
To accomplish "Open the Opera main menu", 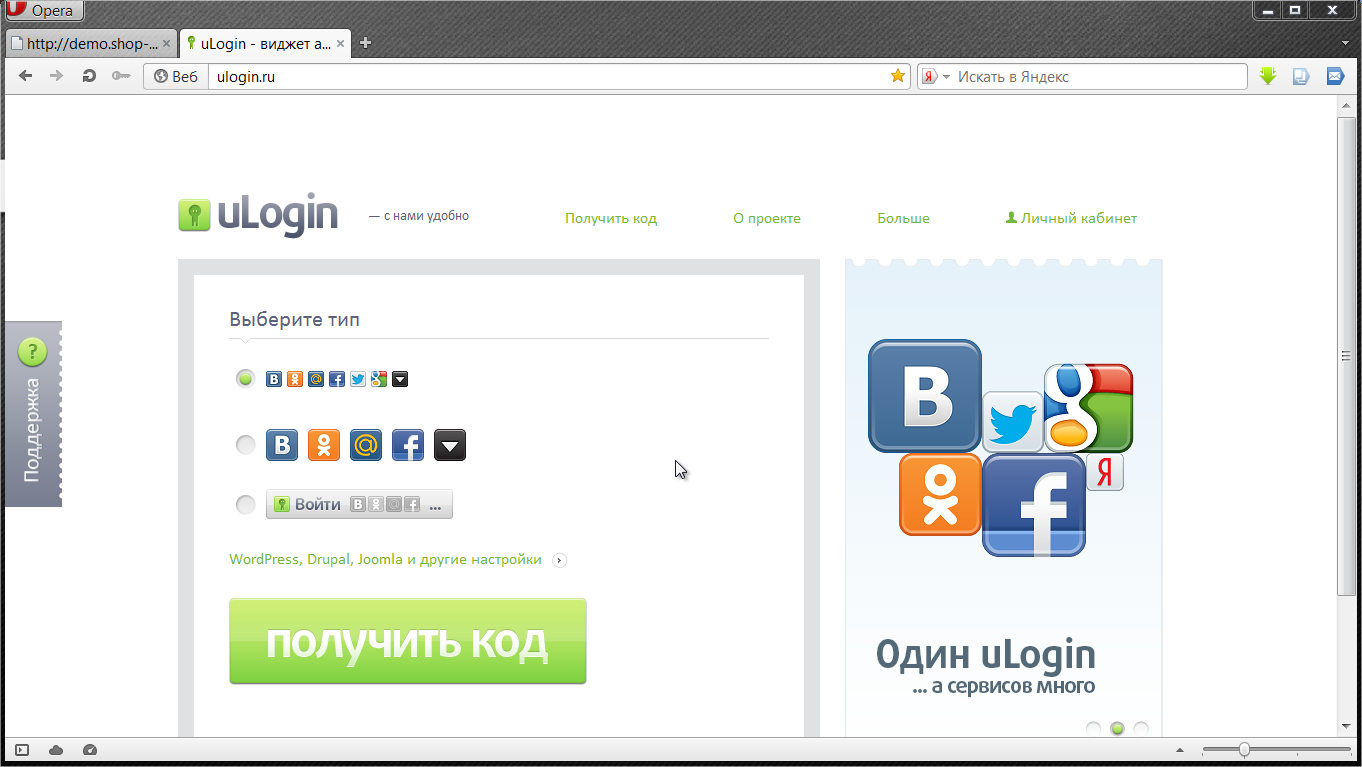I will click(42, 11).
